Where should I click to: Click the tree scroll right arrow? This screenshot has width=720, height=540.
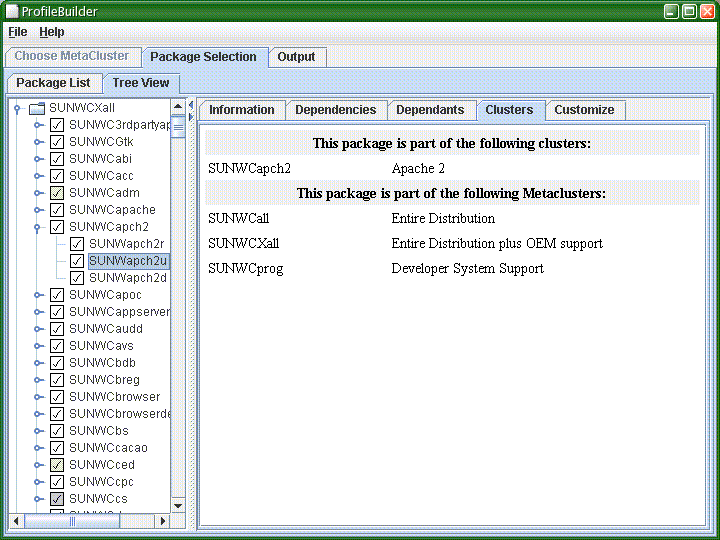point(162,521)
